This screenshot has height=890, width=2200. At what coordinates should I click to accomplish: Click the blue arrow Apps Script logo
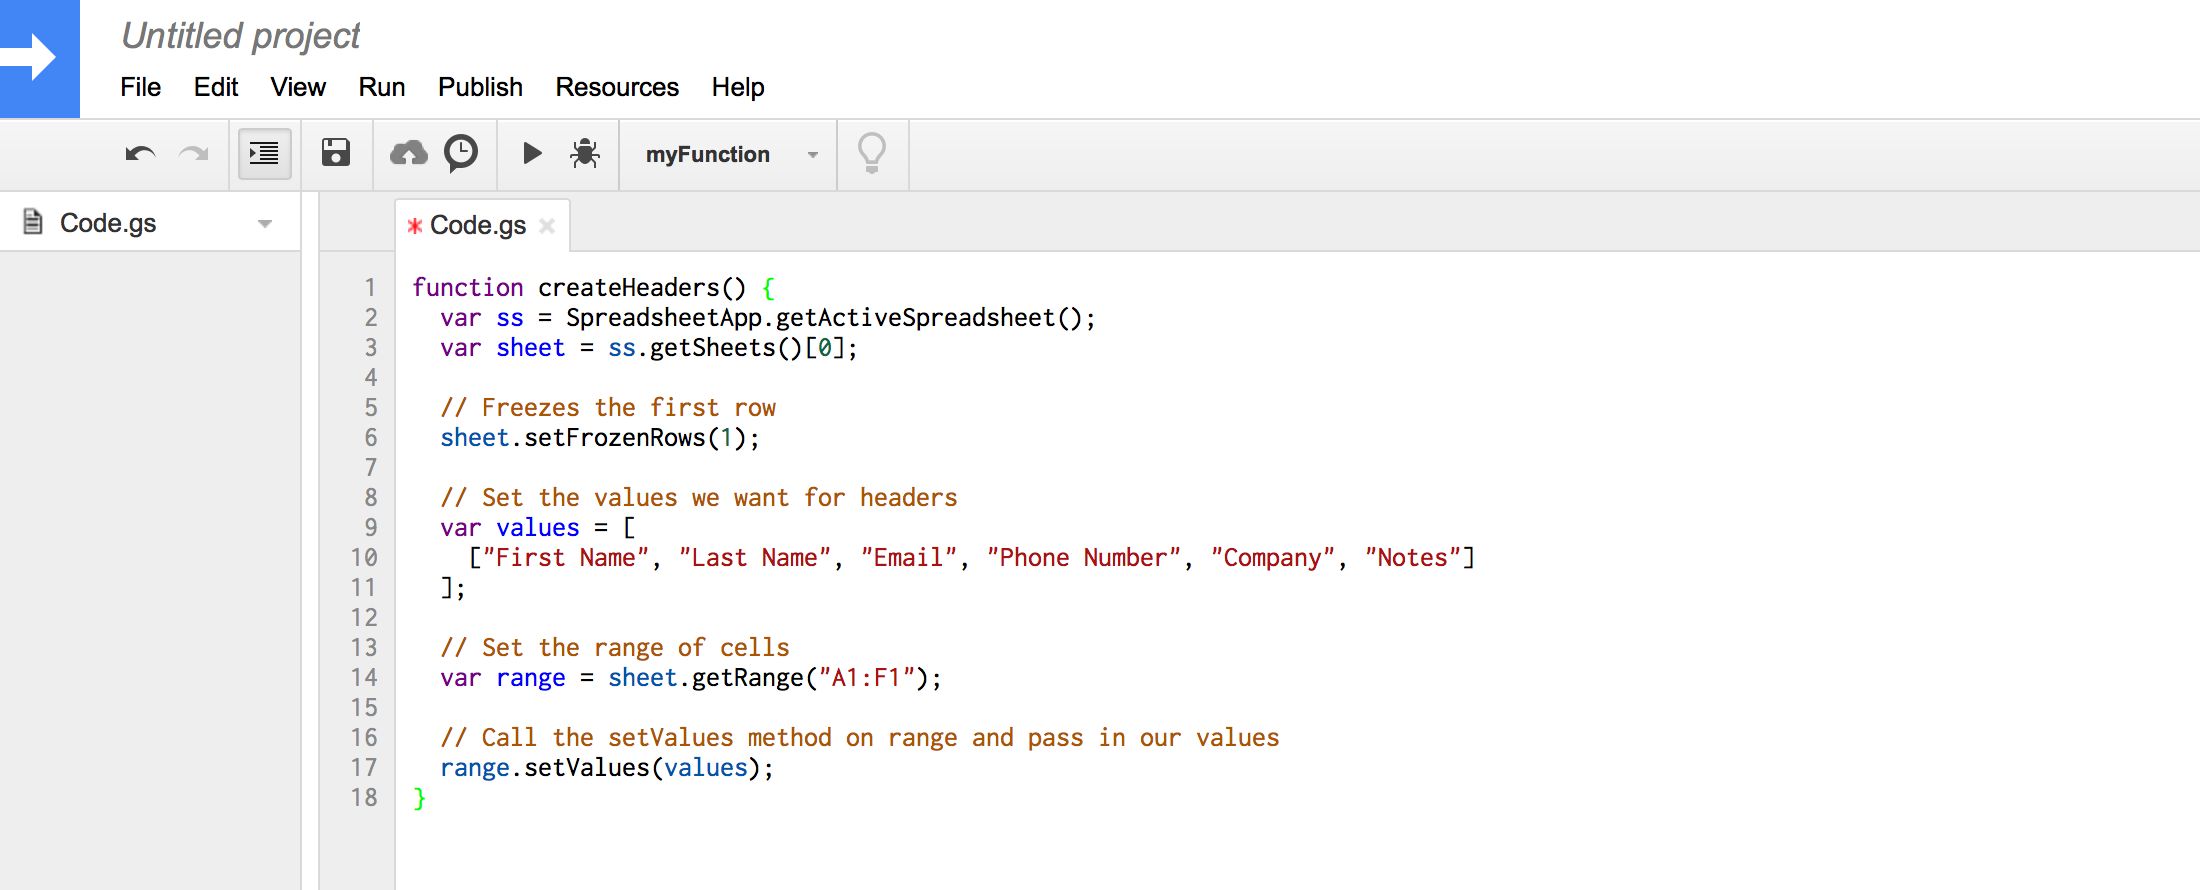39,58
